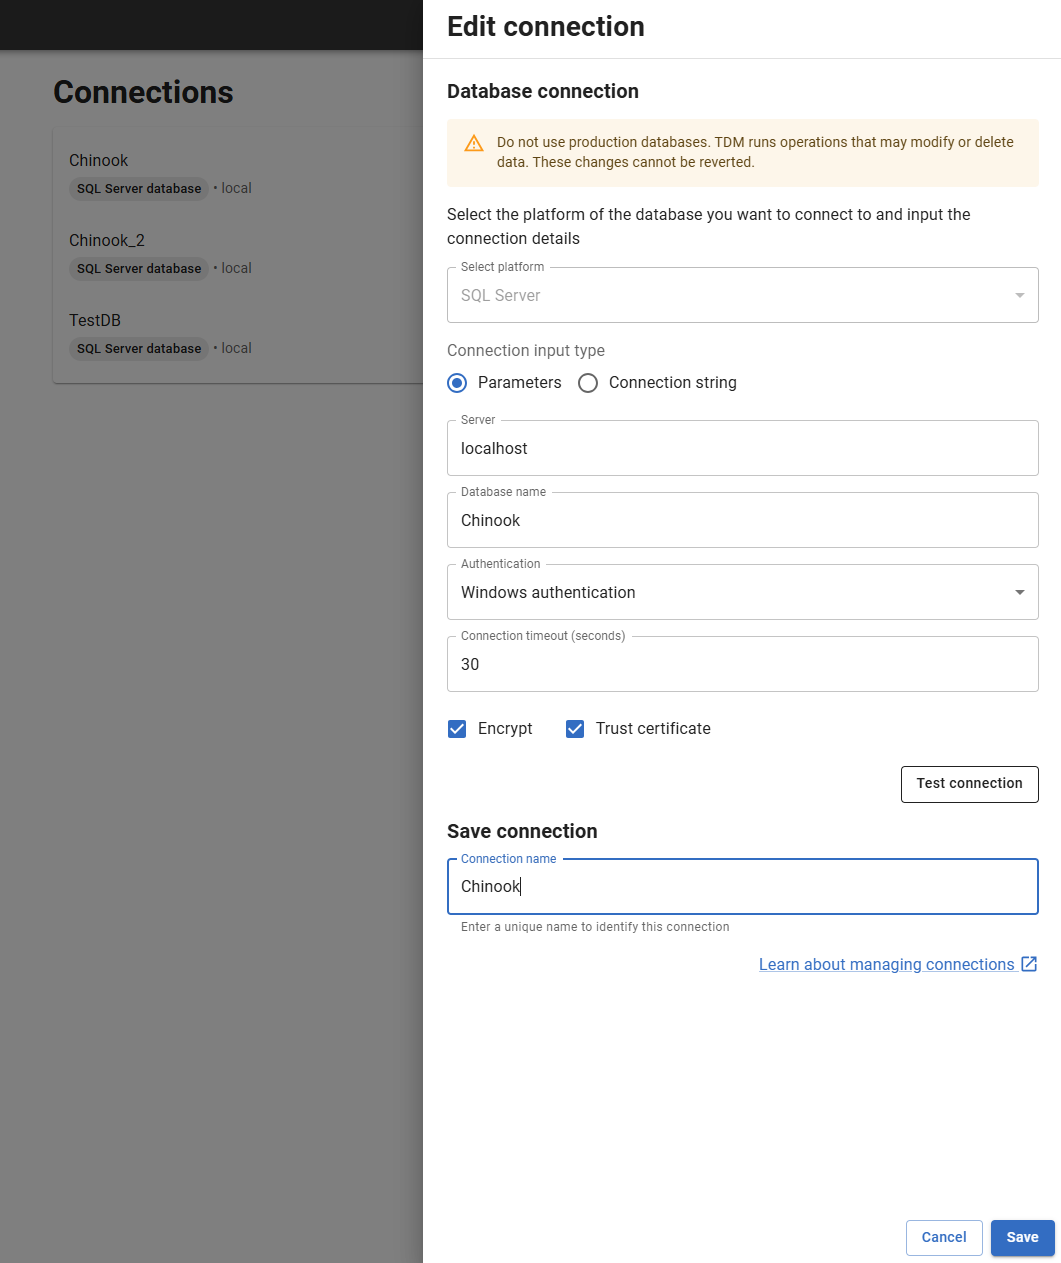Toggle the Encrypt checkbox

pyautogui.click(x=457, y=729)
